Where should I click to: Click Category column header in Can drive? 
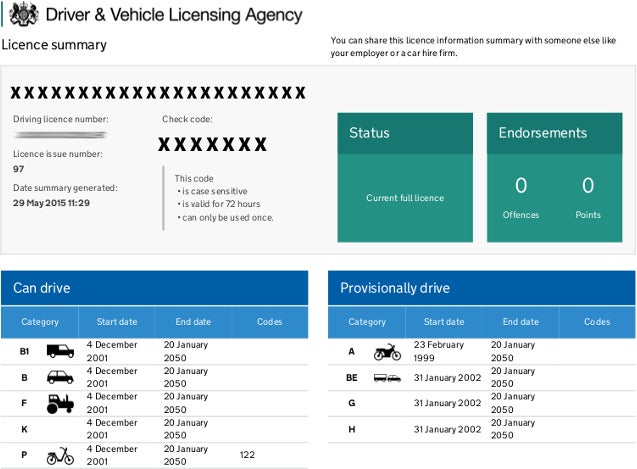point(40,322)
